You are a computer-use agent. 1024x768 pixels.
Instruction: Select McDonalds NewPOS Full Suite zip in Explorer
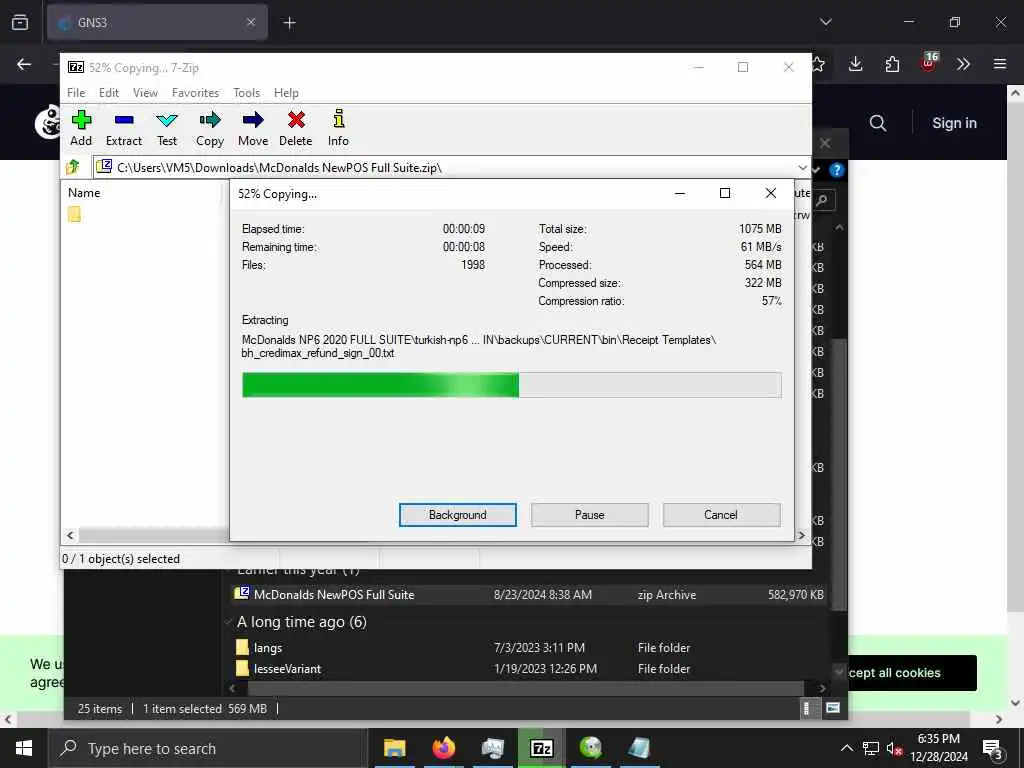click(529, 594)
